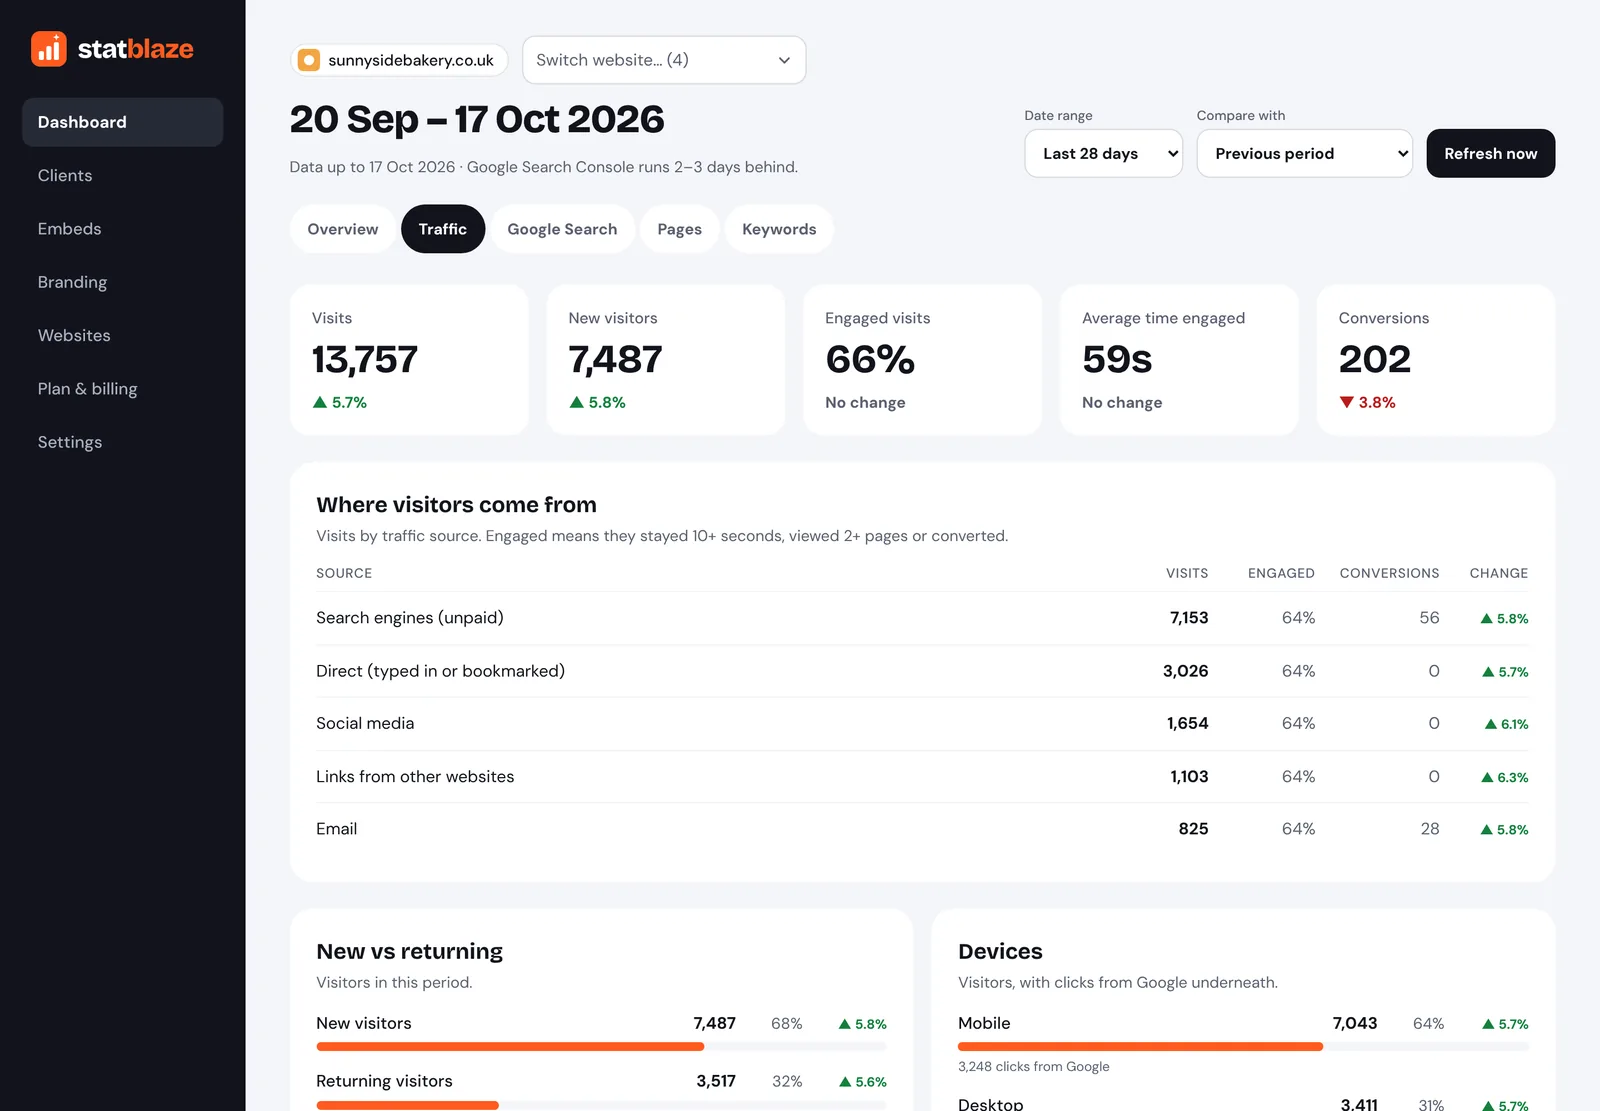Open the Embeds sidebar item
Screen dimensions: 1600x1111
[x=122, y=229]
